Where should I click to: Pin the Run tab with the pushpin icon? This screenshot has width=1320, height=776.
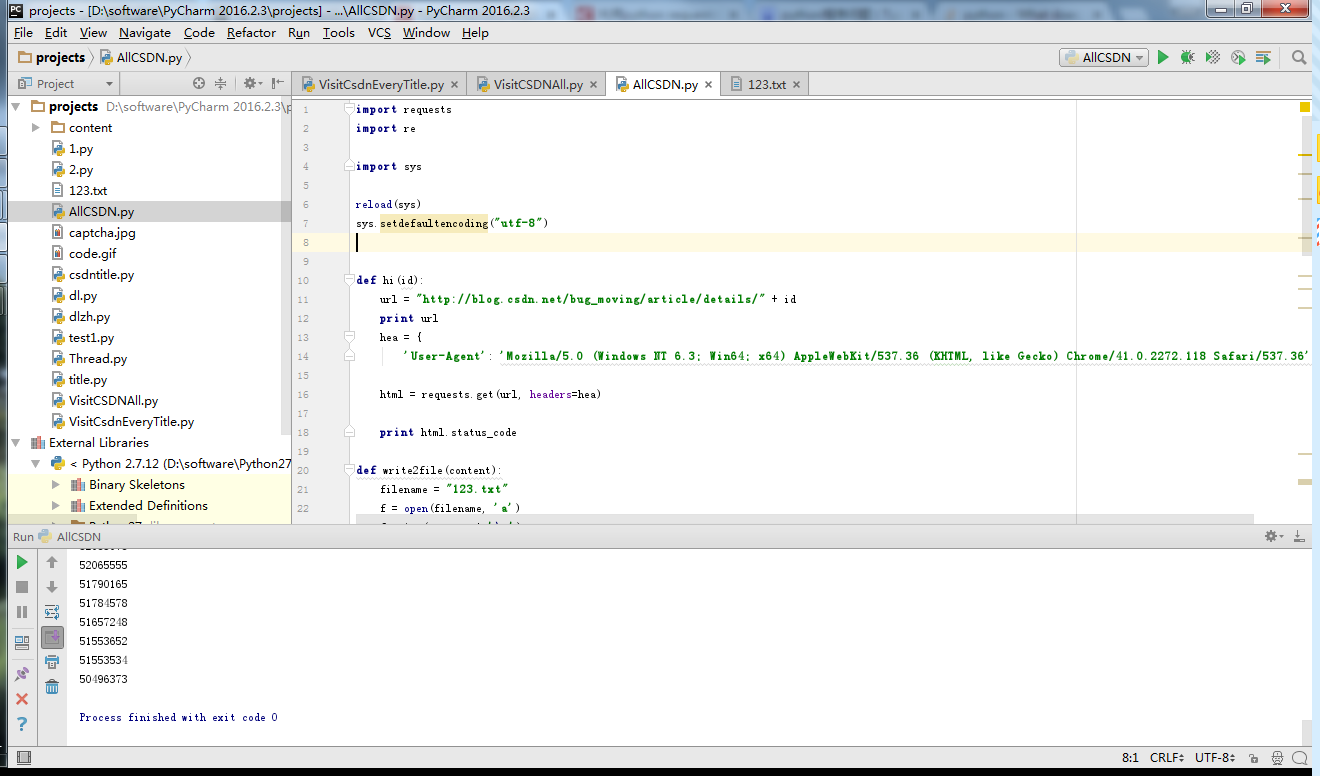[x=22, y=675]
